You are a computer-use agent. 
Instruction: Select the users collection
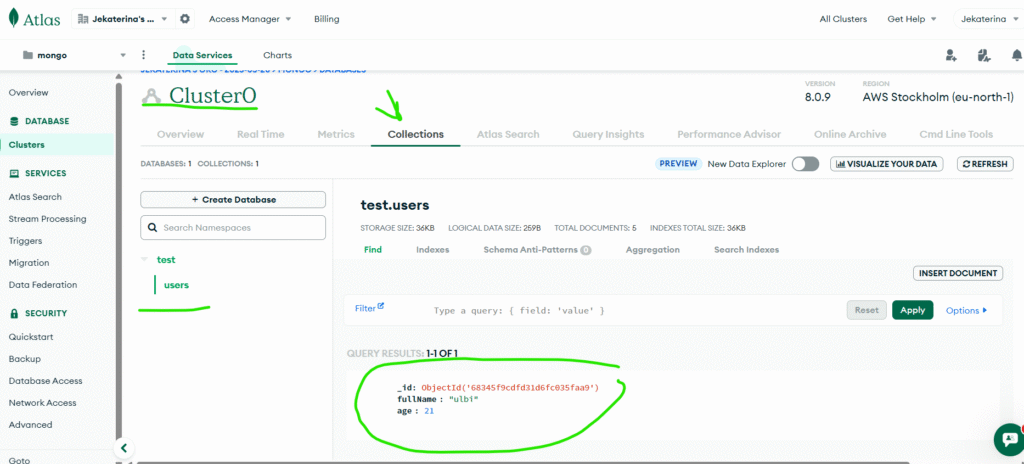pos(176,285)
